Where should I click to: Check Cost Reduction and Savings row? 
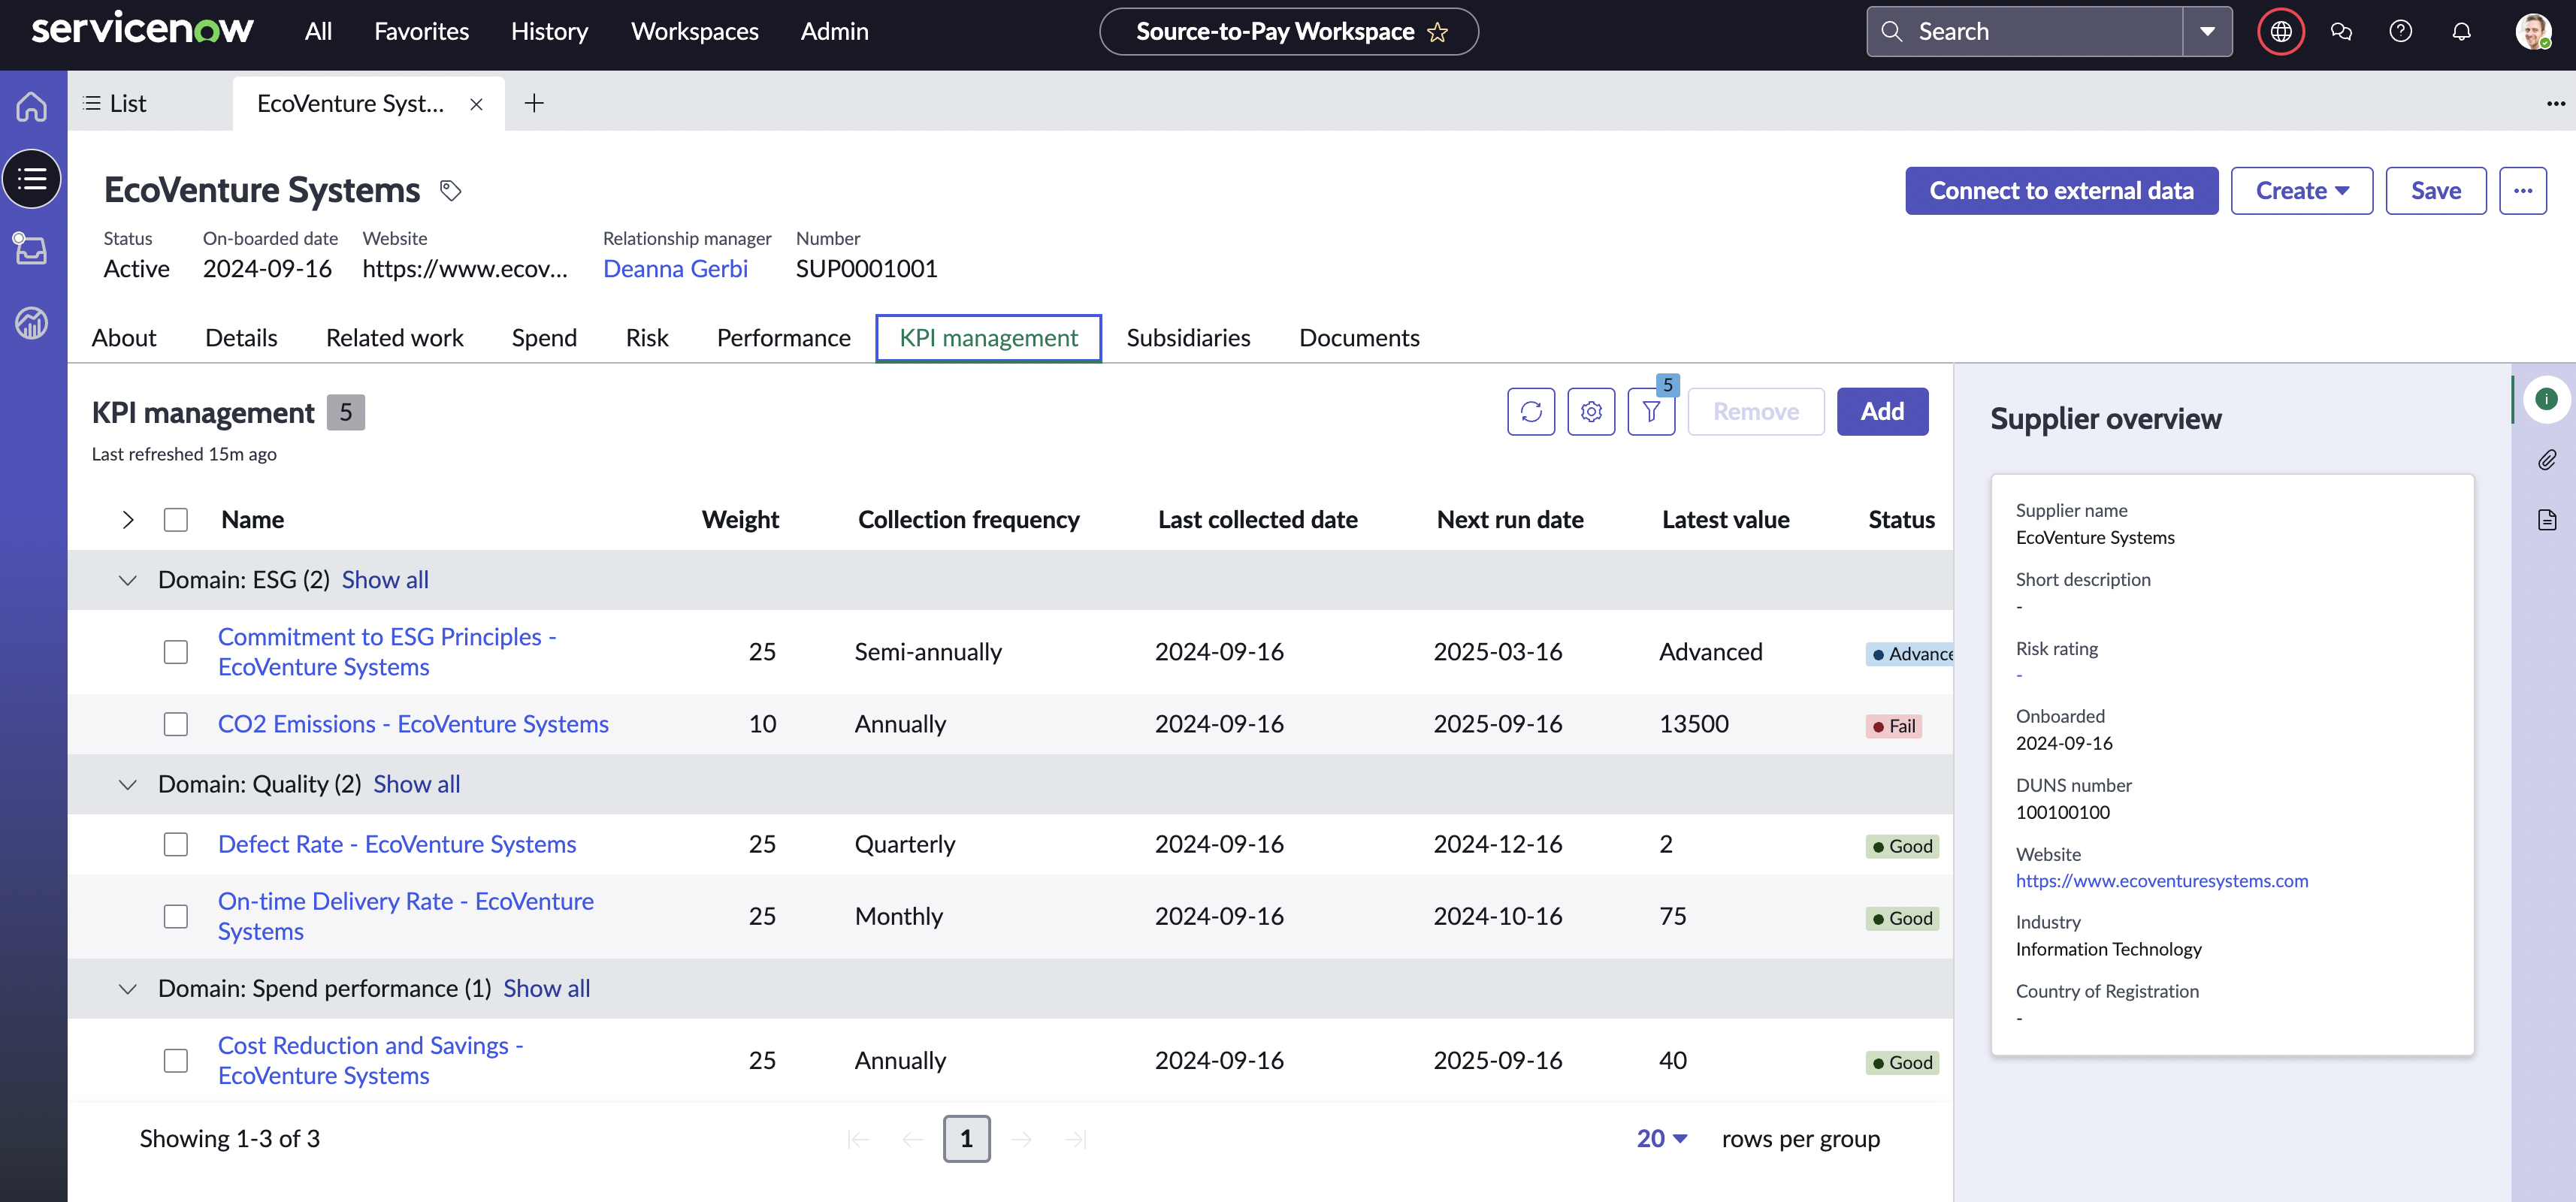(x=176, y=1060)
